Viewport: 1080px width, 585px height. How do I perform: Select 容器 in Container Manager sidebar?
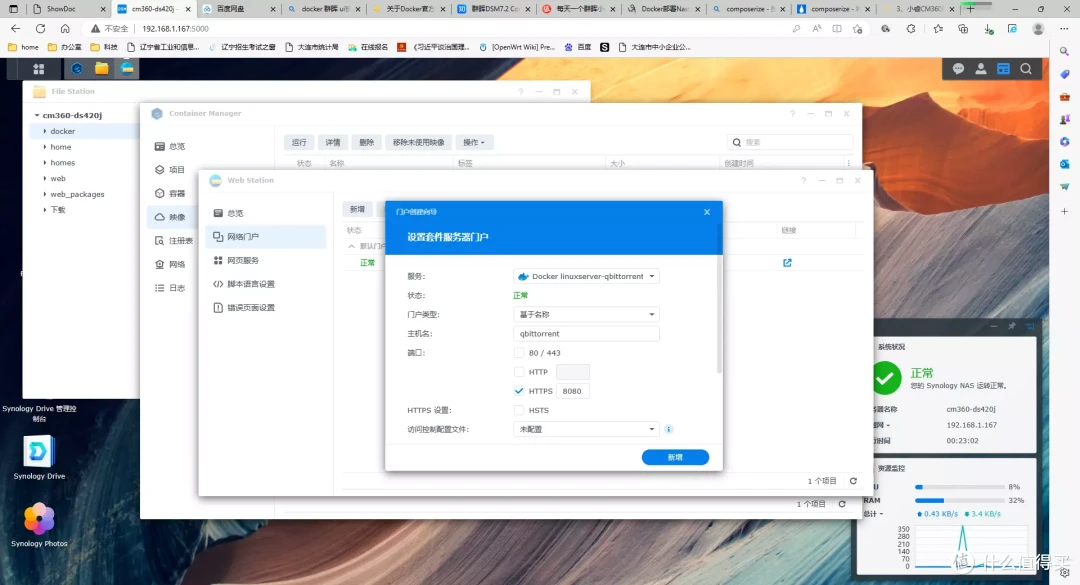[x=170, y=194]
